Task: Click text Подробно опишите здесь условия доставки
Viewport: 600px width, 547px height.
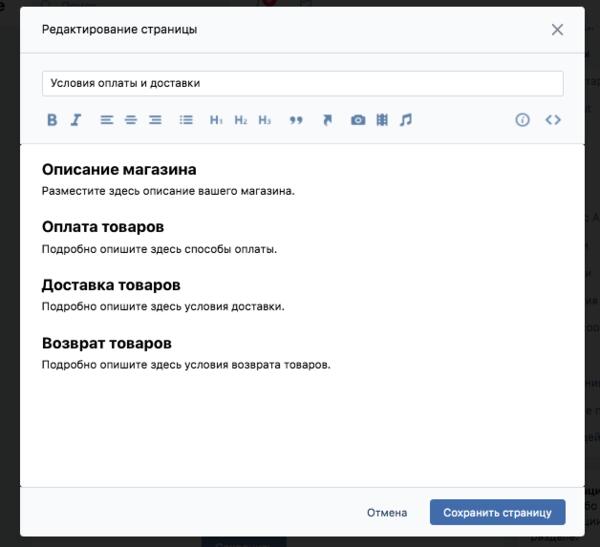Action: point(163,307)
